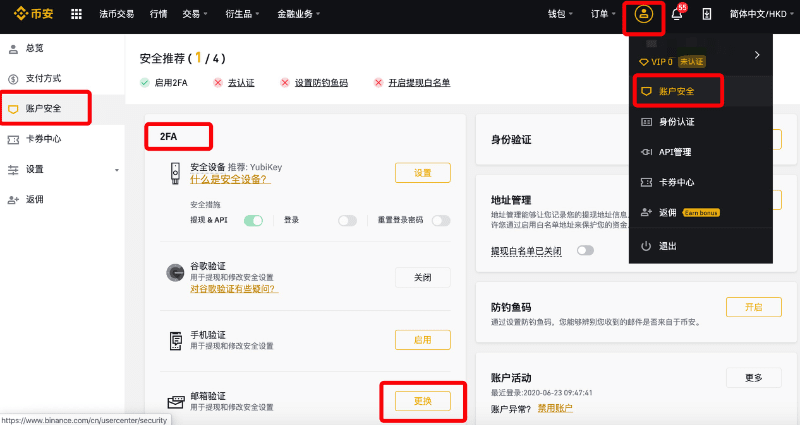This screenshot has height=425, width=800.
Task: Open the 什么是安全设备? link
Action: point(230,179)
